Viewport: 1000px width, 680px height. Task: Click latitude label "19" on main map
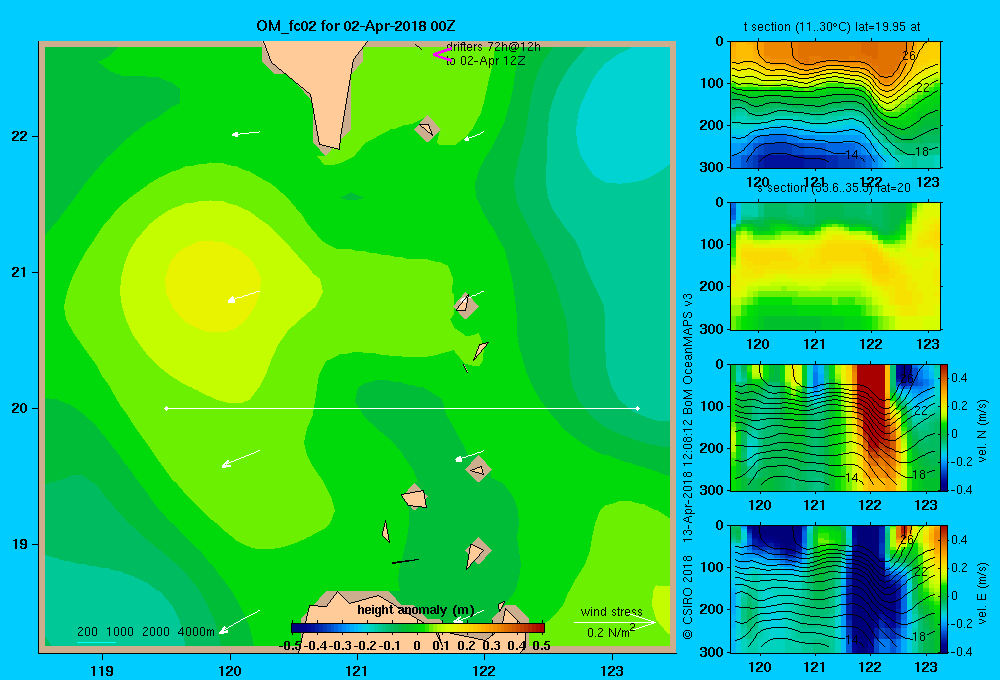click(20, 544)
